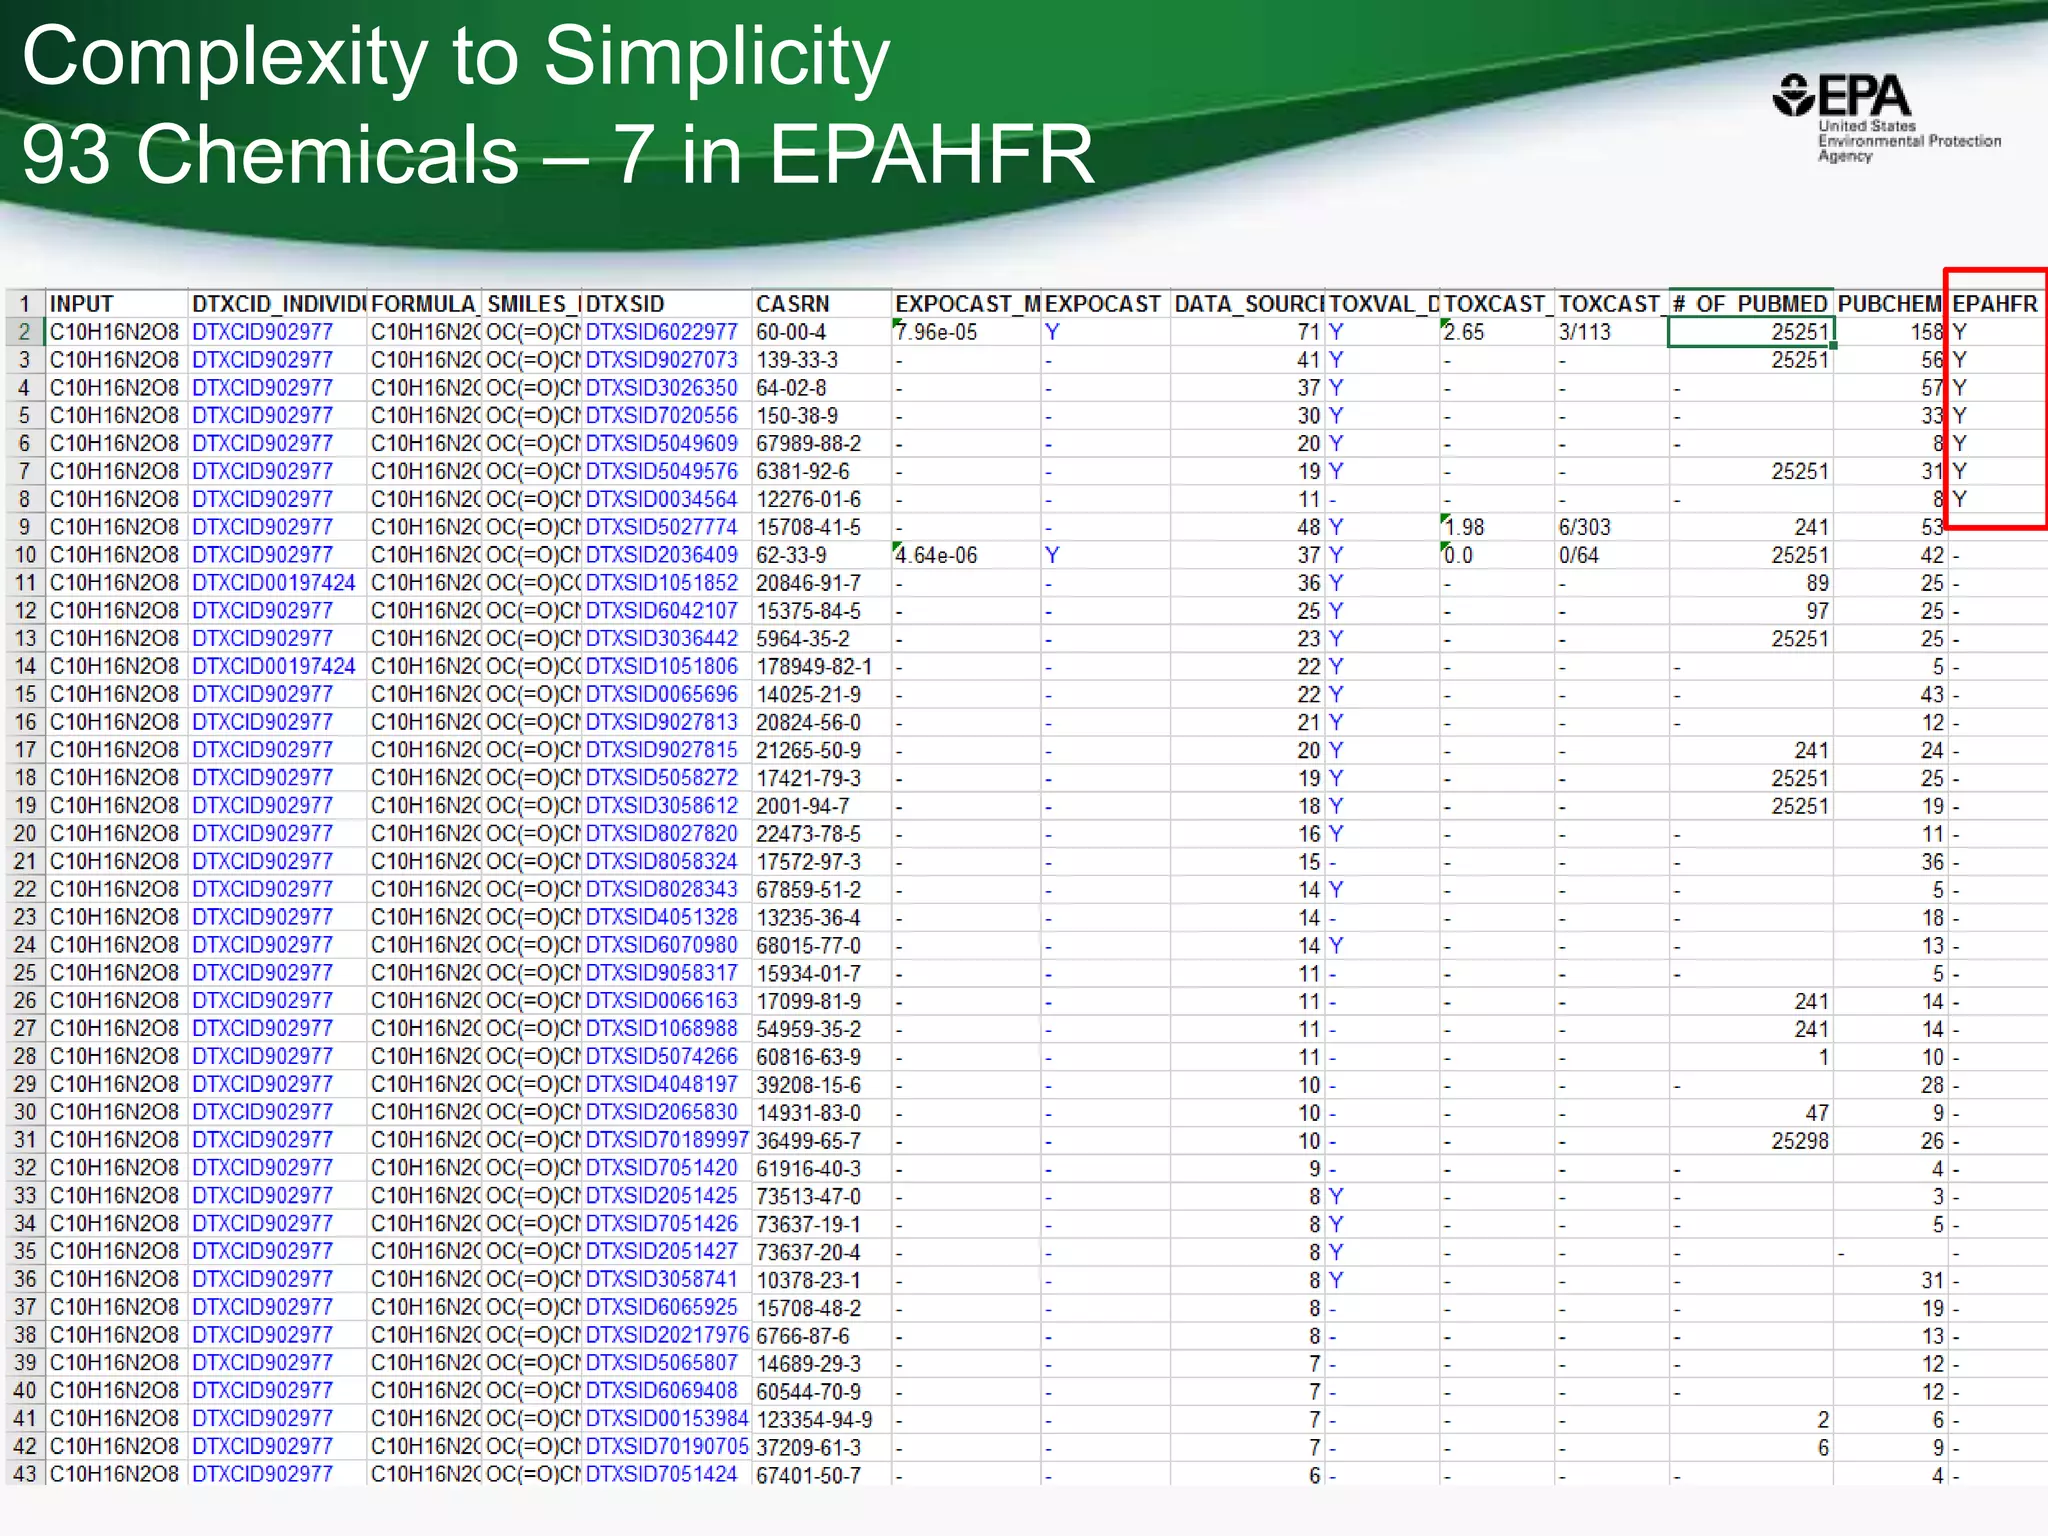Select CASRN cell 178949-82-1

pyautogui.click(x=813, y=667)
